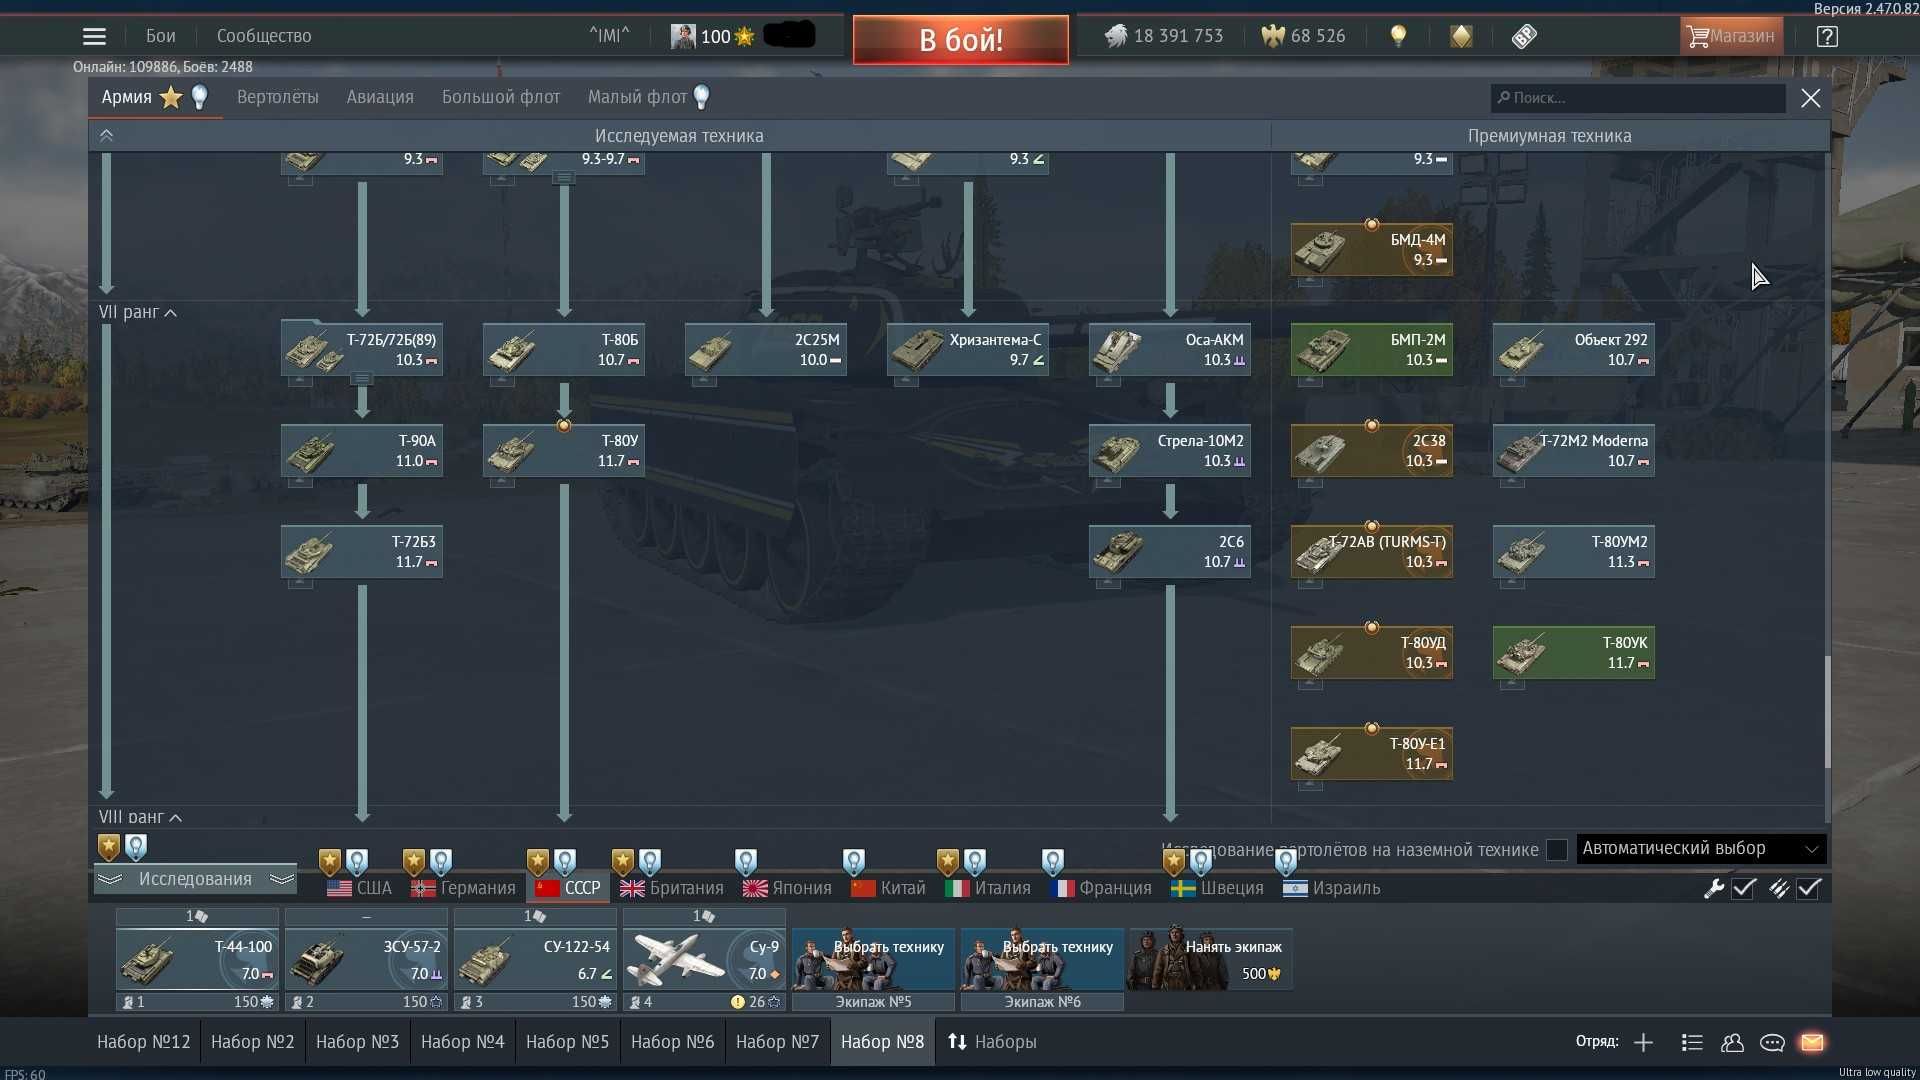Open the contacts friends icon

point(1732,1042)
